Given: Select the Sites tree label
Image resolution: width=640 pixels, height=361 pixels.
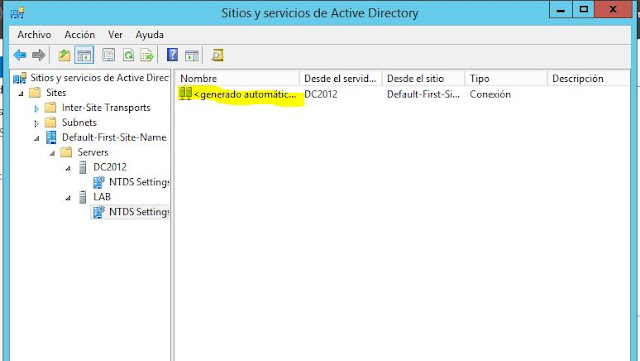Looking at the screenshot, I should pos(56,93).
